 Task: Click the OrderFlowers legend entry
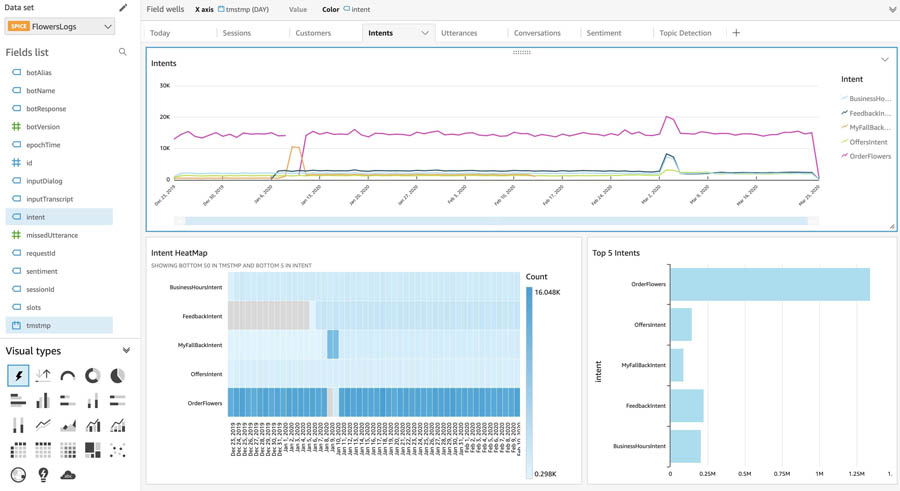point(866,156)
